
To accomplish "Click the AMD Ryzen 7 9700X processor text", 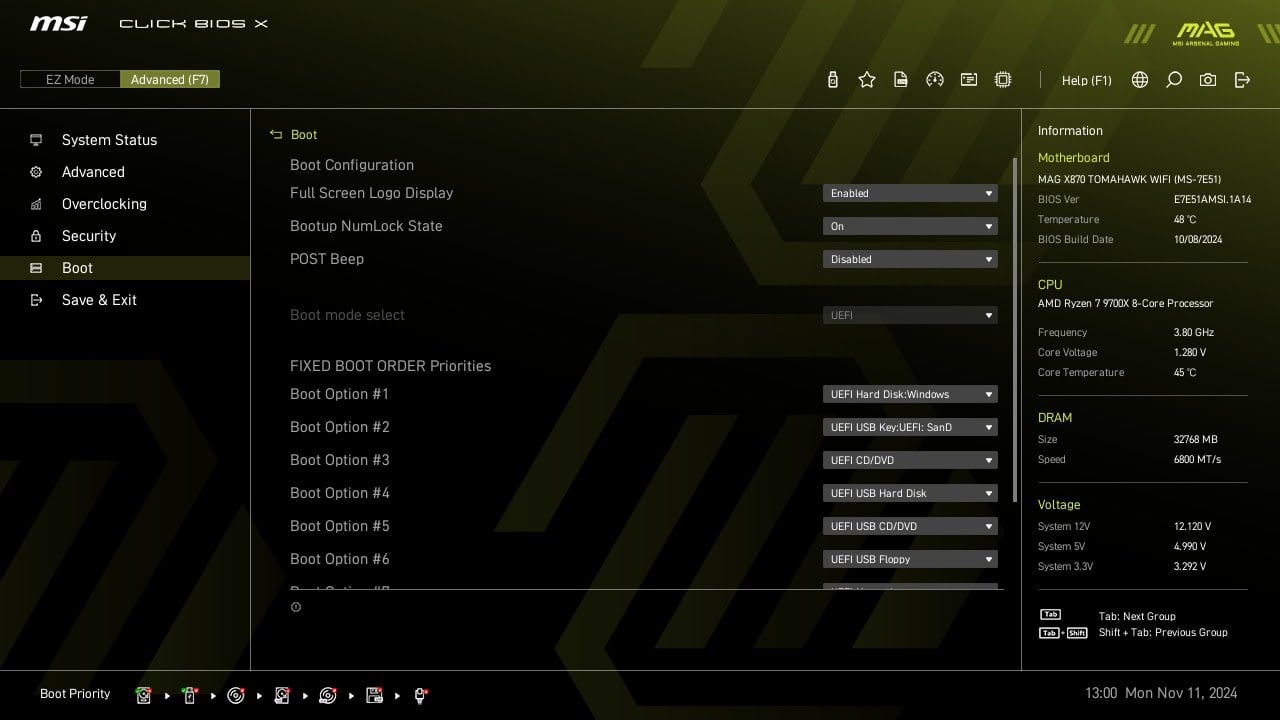I will (1125, 303).
